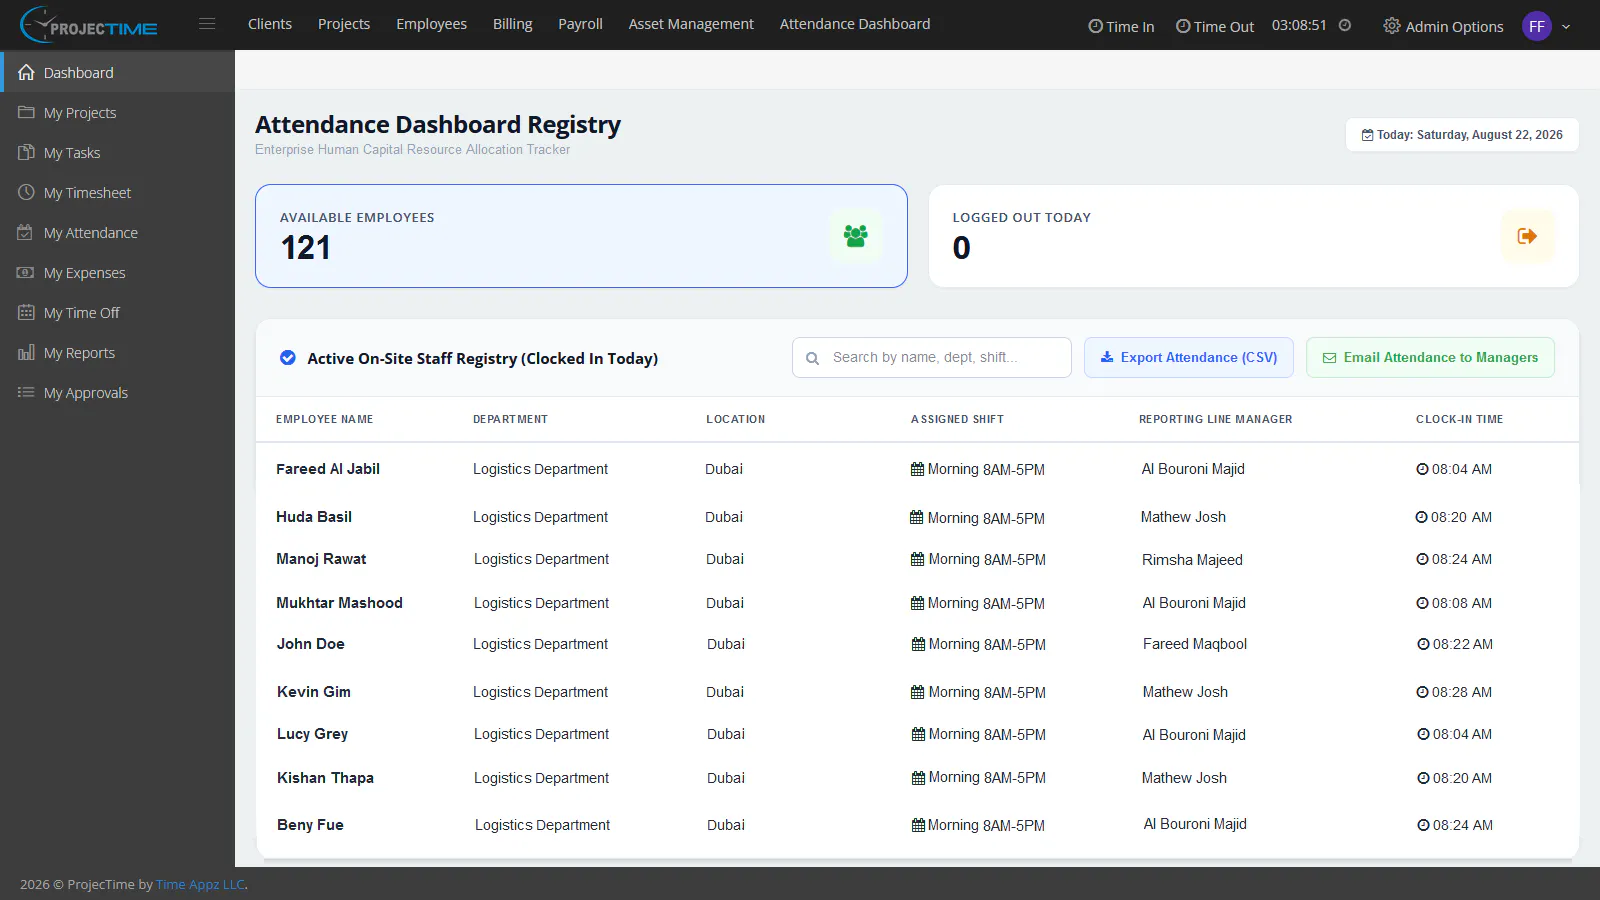The height and width of the screenshot is (900, 1600).
Task: Sort by the Employee Name column header
Action: point(325,419)
